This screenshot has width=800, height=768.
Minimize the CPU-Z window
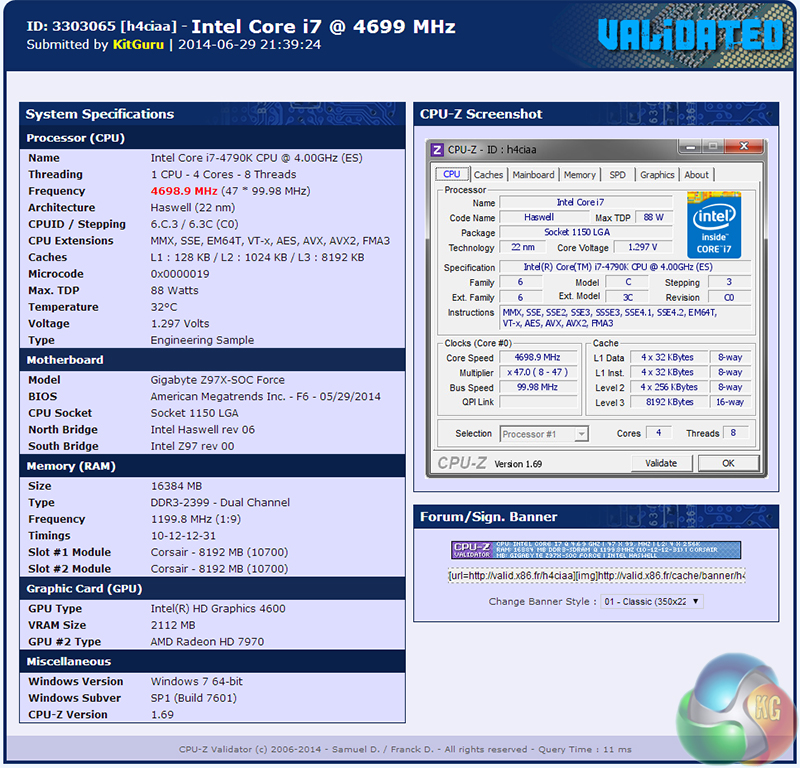pos(690,147)
